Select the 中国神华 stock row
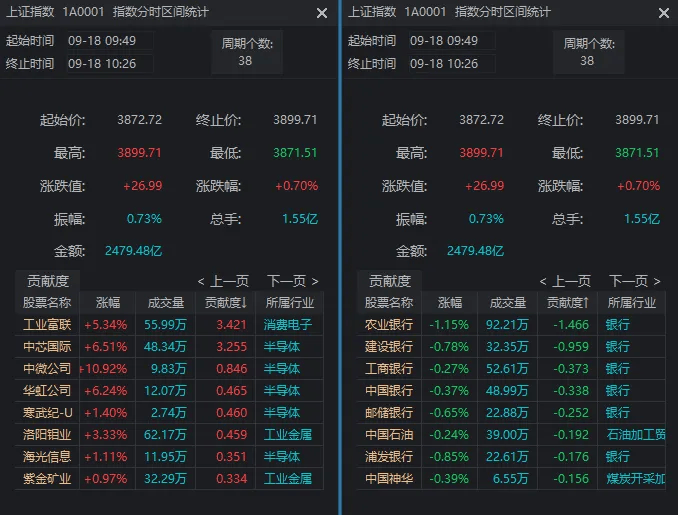The height and width of the screenshot is (515, 678). [389, 478]
